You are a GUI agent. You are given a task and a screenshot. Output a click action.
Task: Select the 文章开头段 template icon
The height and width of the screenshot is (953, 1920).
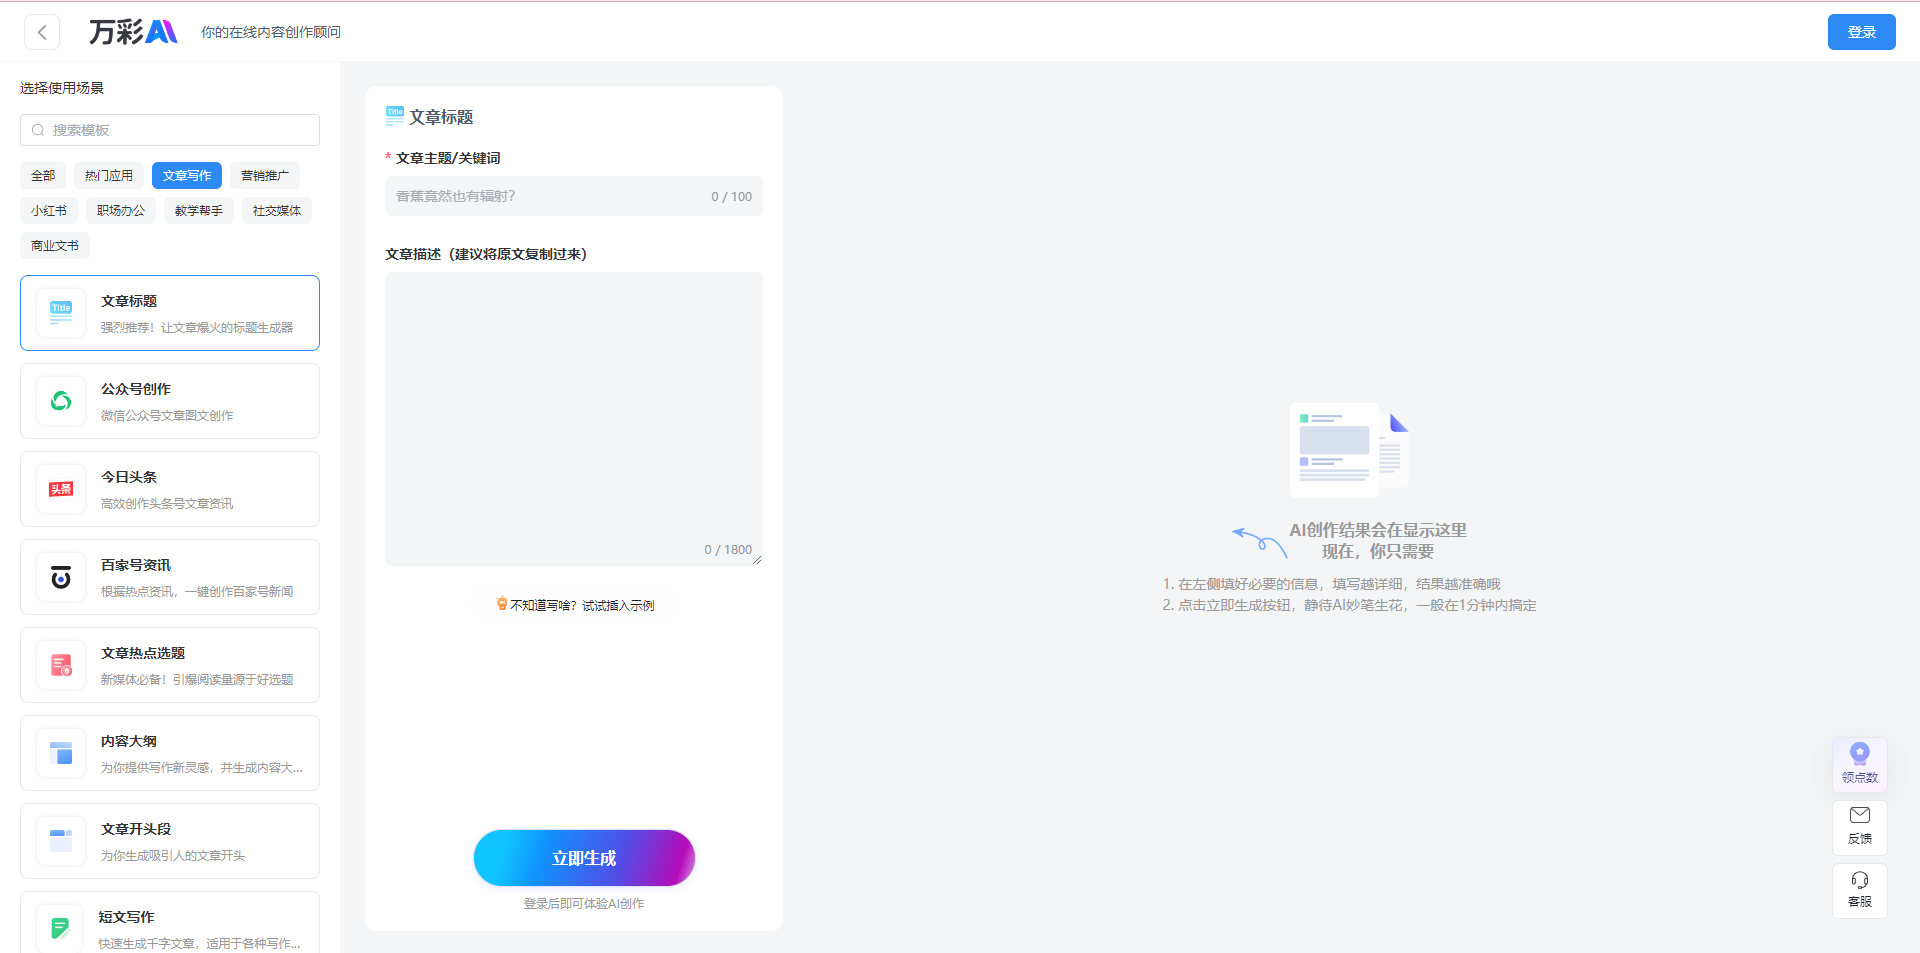[x=60, y=840]
